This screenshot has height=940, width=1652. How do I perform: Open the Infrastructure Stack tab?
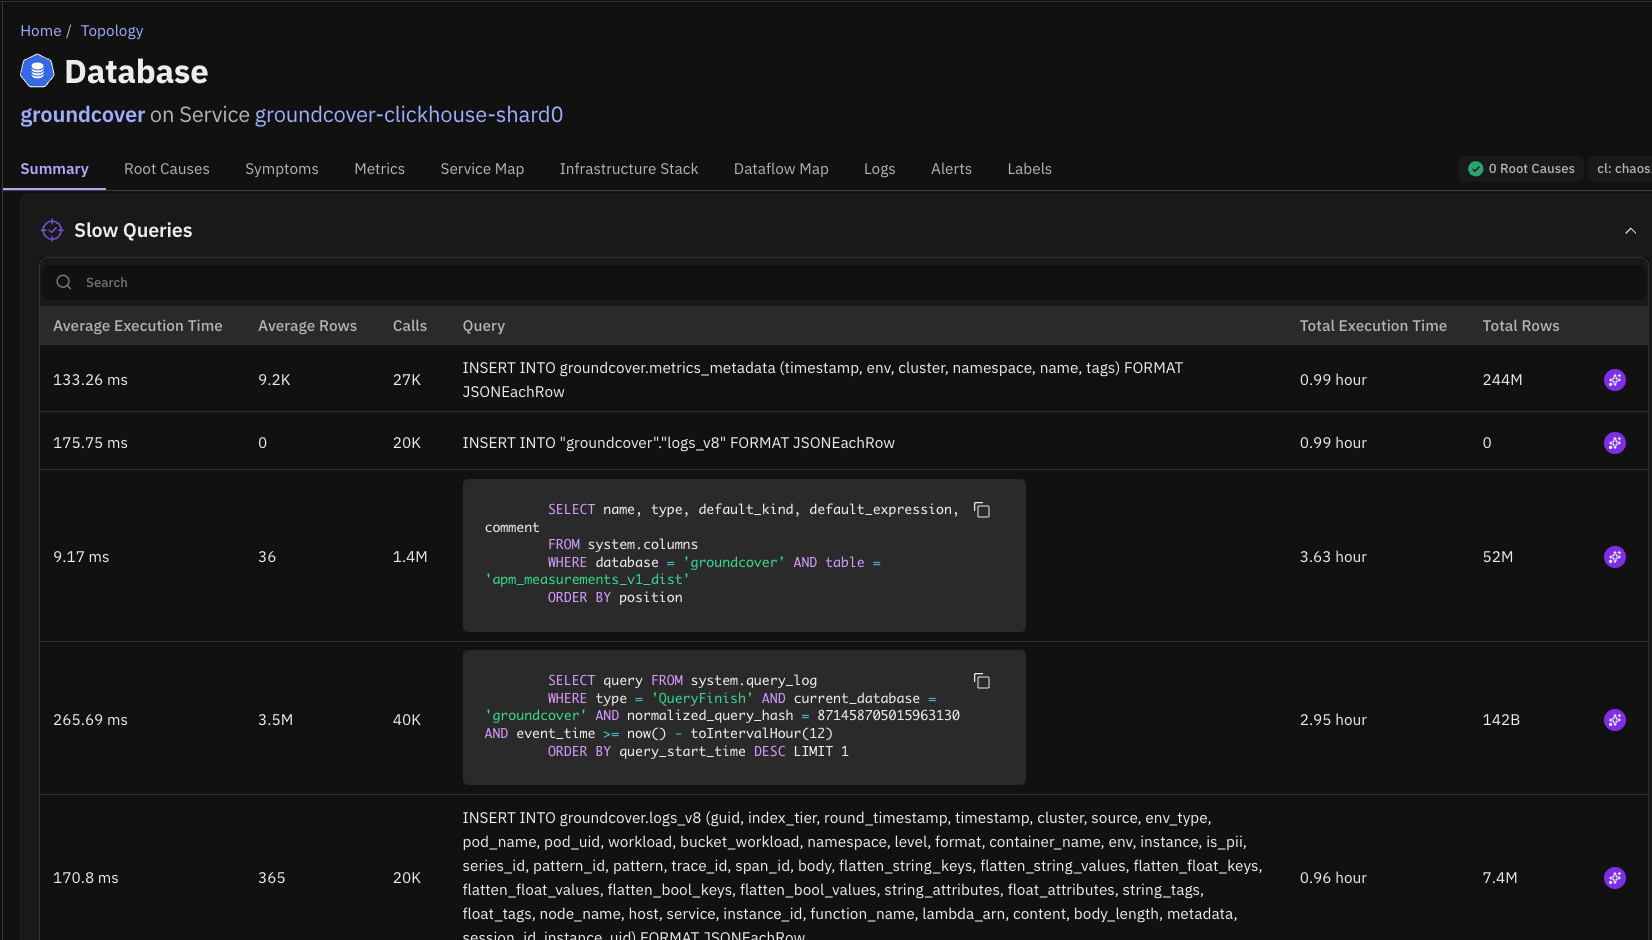coord(628,169)
